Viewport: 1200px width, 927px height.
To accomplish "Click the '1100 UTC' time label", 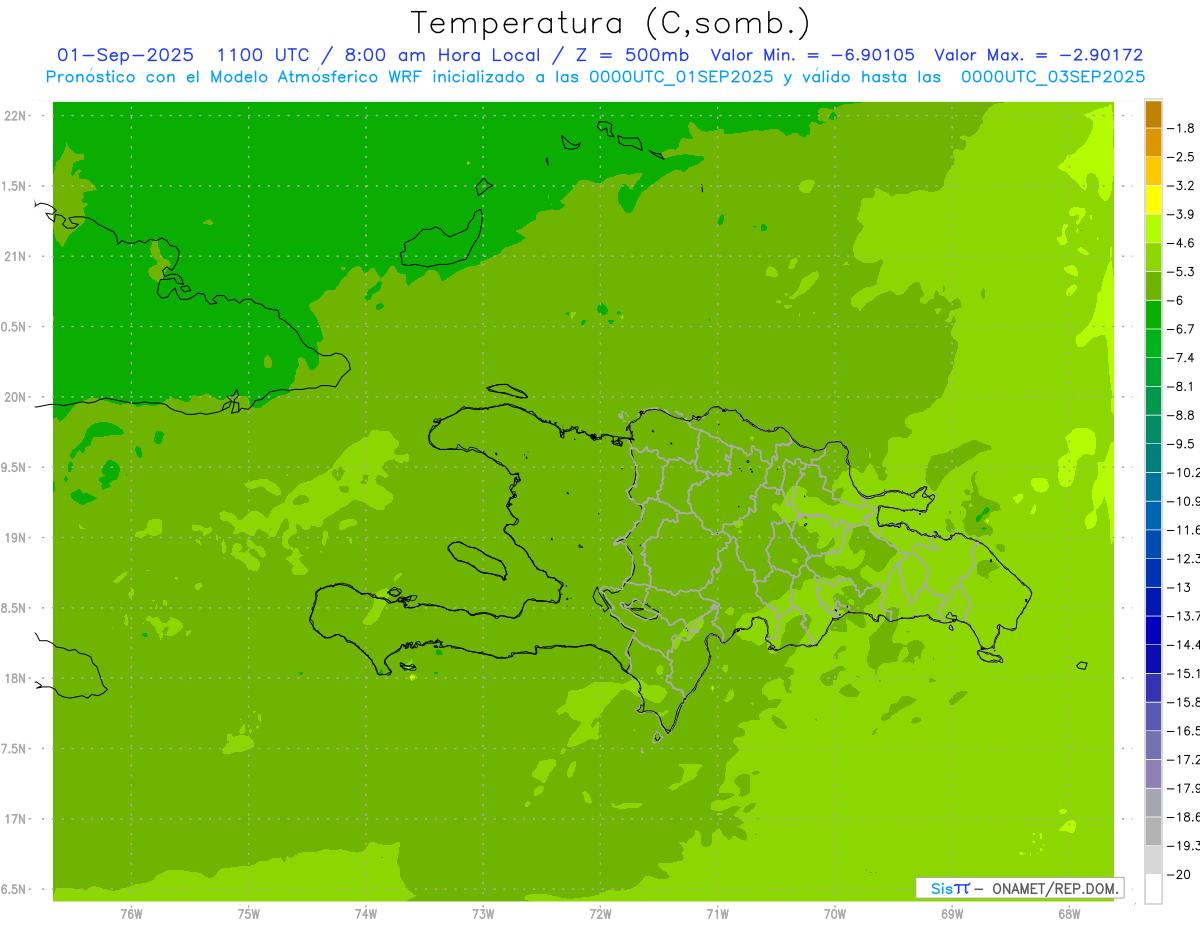I will pos(265,55).
